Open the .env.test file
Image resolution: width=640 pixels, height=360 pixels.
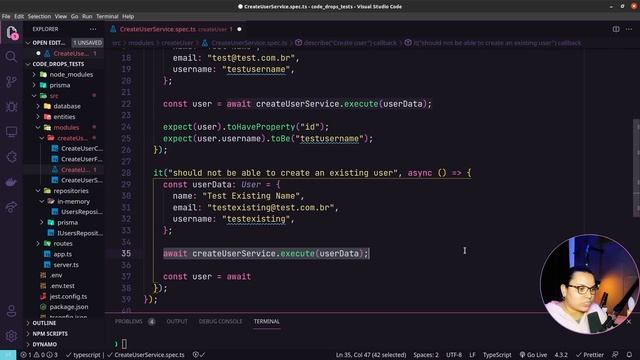click(62, 286)
